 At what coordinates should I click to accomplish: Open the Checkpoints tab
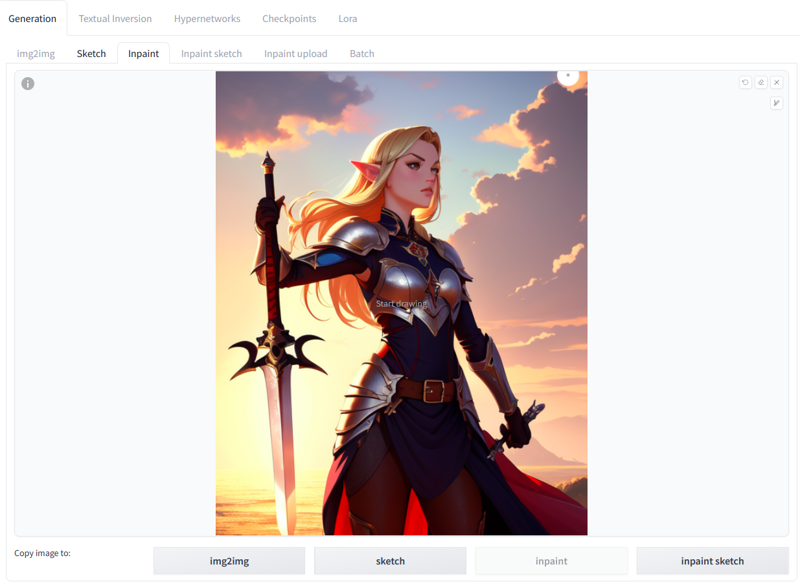[289, 19]
